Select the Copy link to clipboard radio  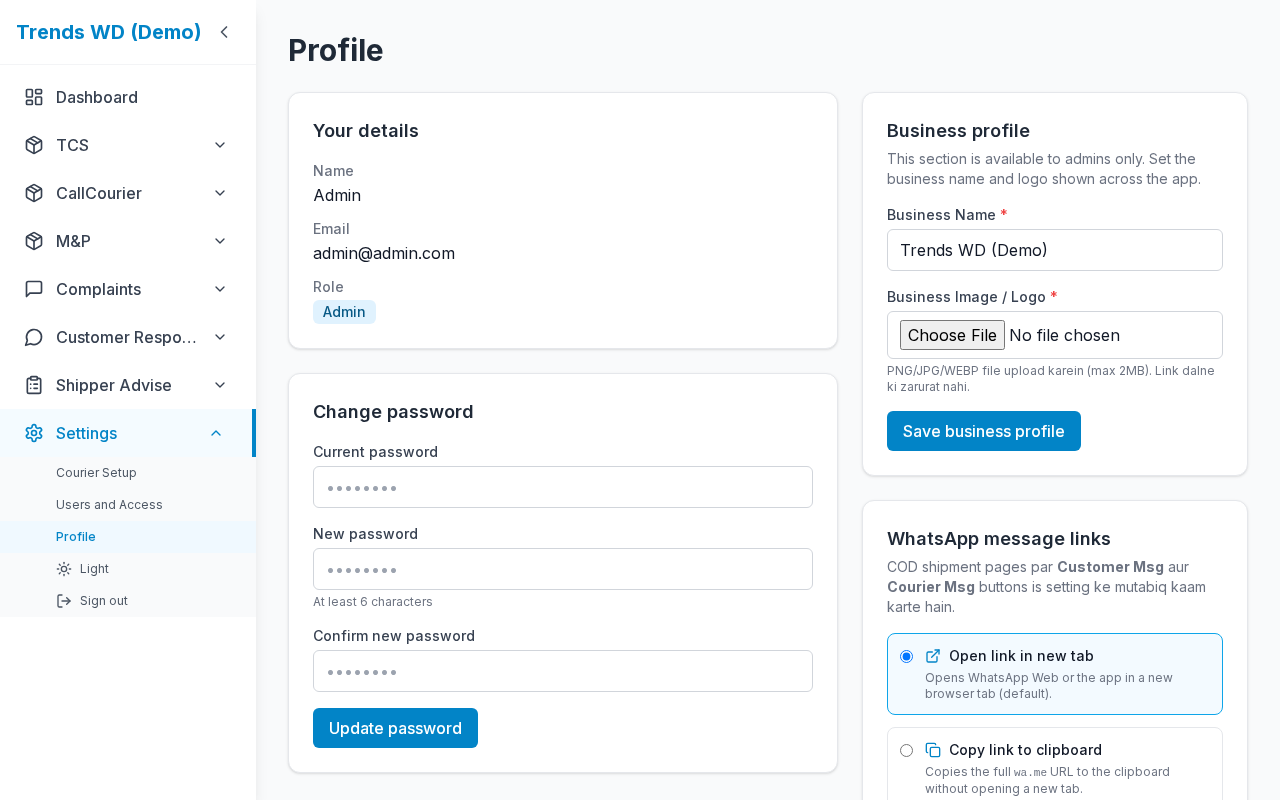coord(906,751)
